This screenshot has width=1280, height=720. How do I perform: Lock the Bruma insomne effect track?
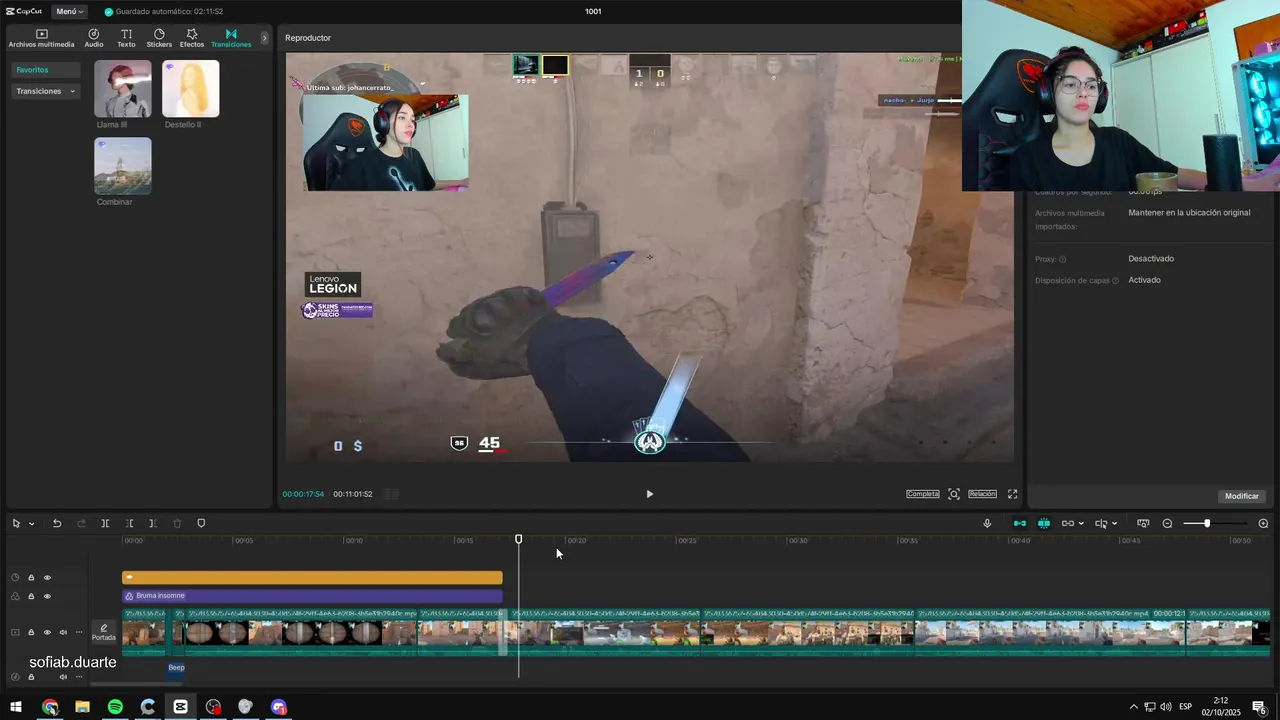31,596
